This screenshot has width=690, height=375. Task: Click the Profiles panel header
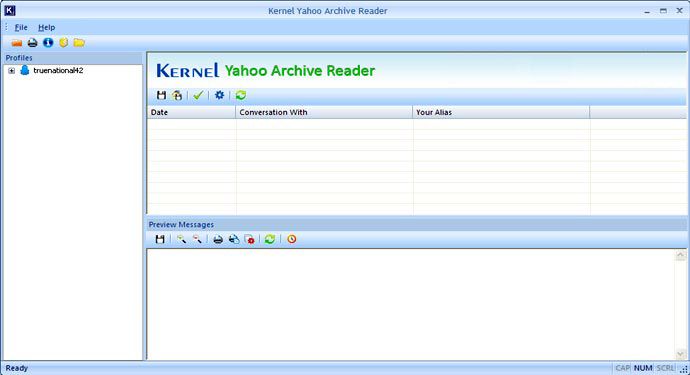[73, 58]
